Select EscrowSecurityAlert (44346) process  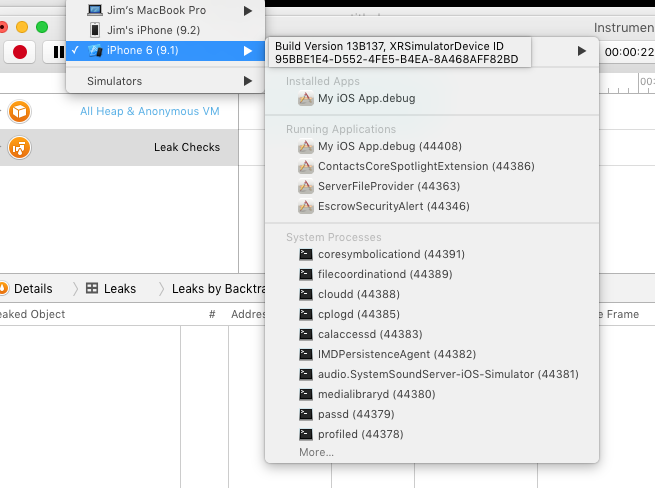pyautogui.click(x=432, y=206)
